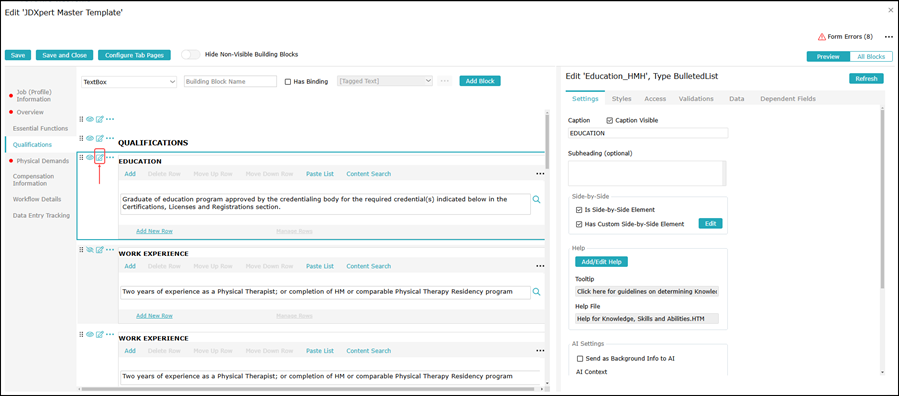Open the row-toolbar ellipsis at the right end of the first WORK EXPERIENCE toolbar
This screenshot has width=899, height=396.
(x=540, y=266)
